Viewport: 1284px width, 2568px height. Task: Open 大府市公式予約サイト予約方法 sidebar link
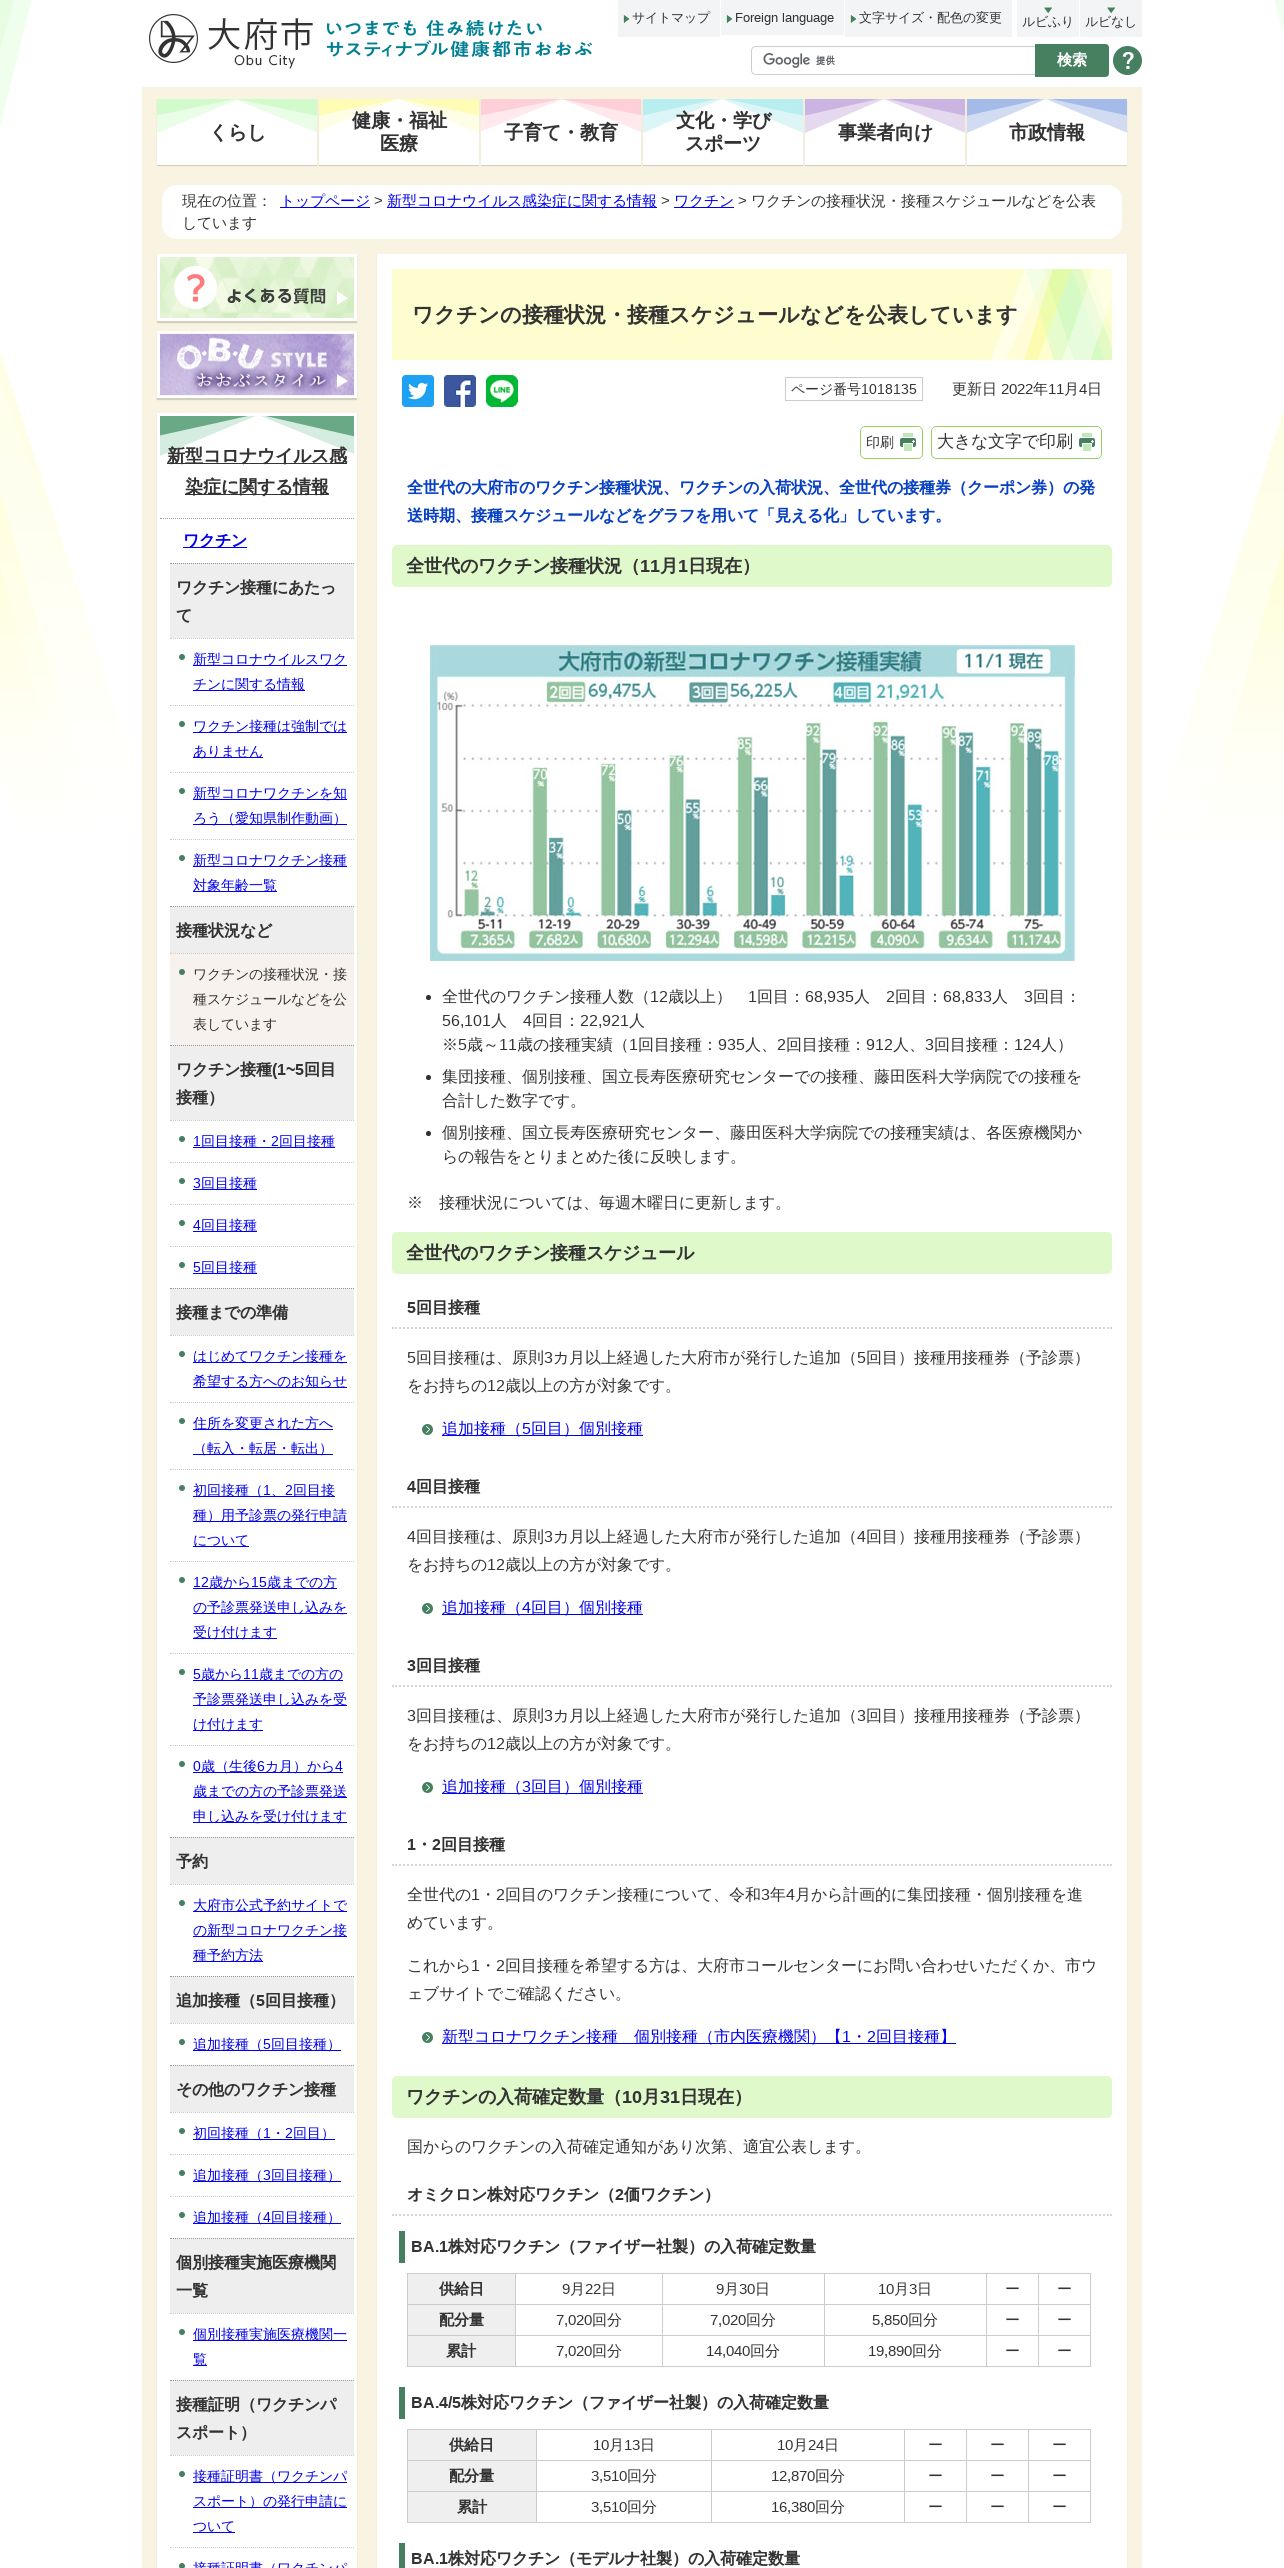pyautogui.click(x=270, y=1930)
